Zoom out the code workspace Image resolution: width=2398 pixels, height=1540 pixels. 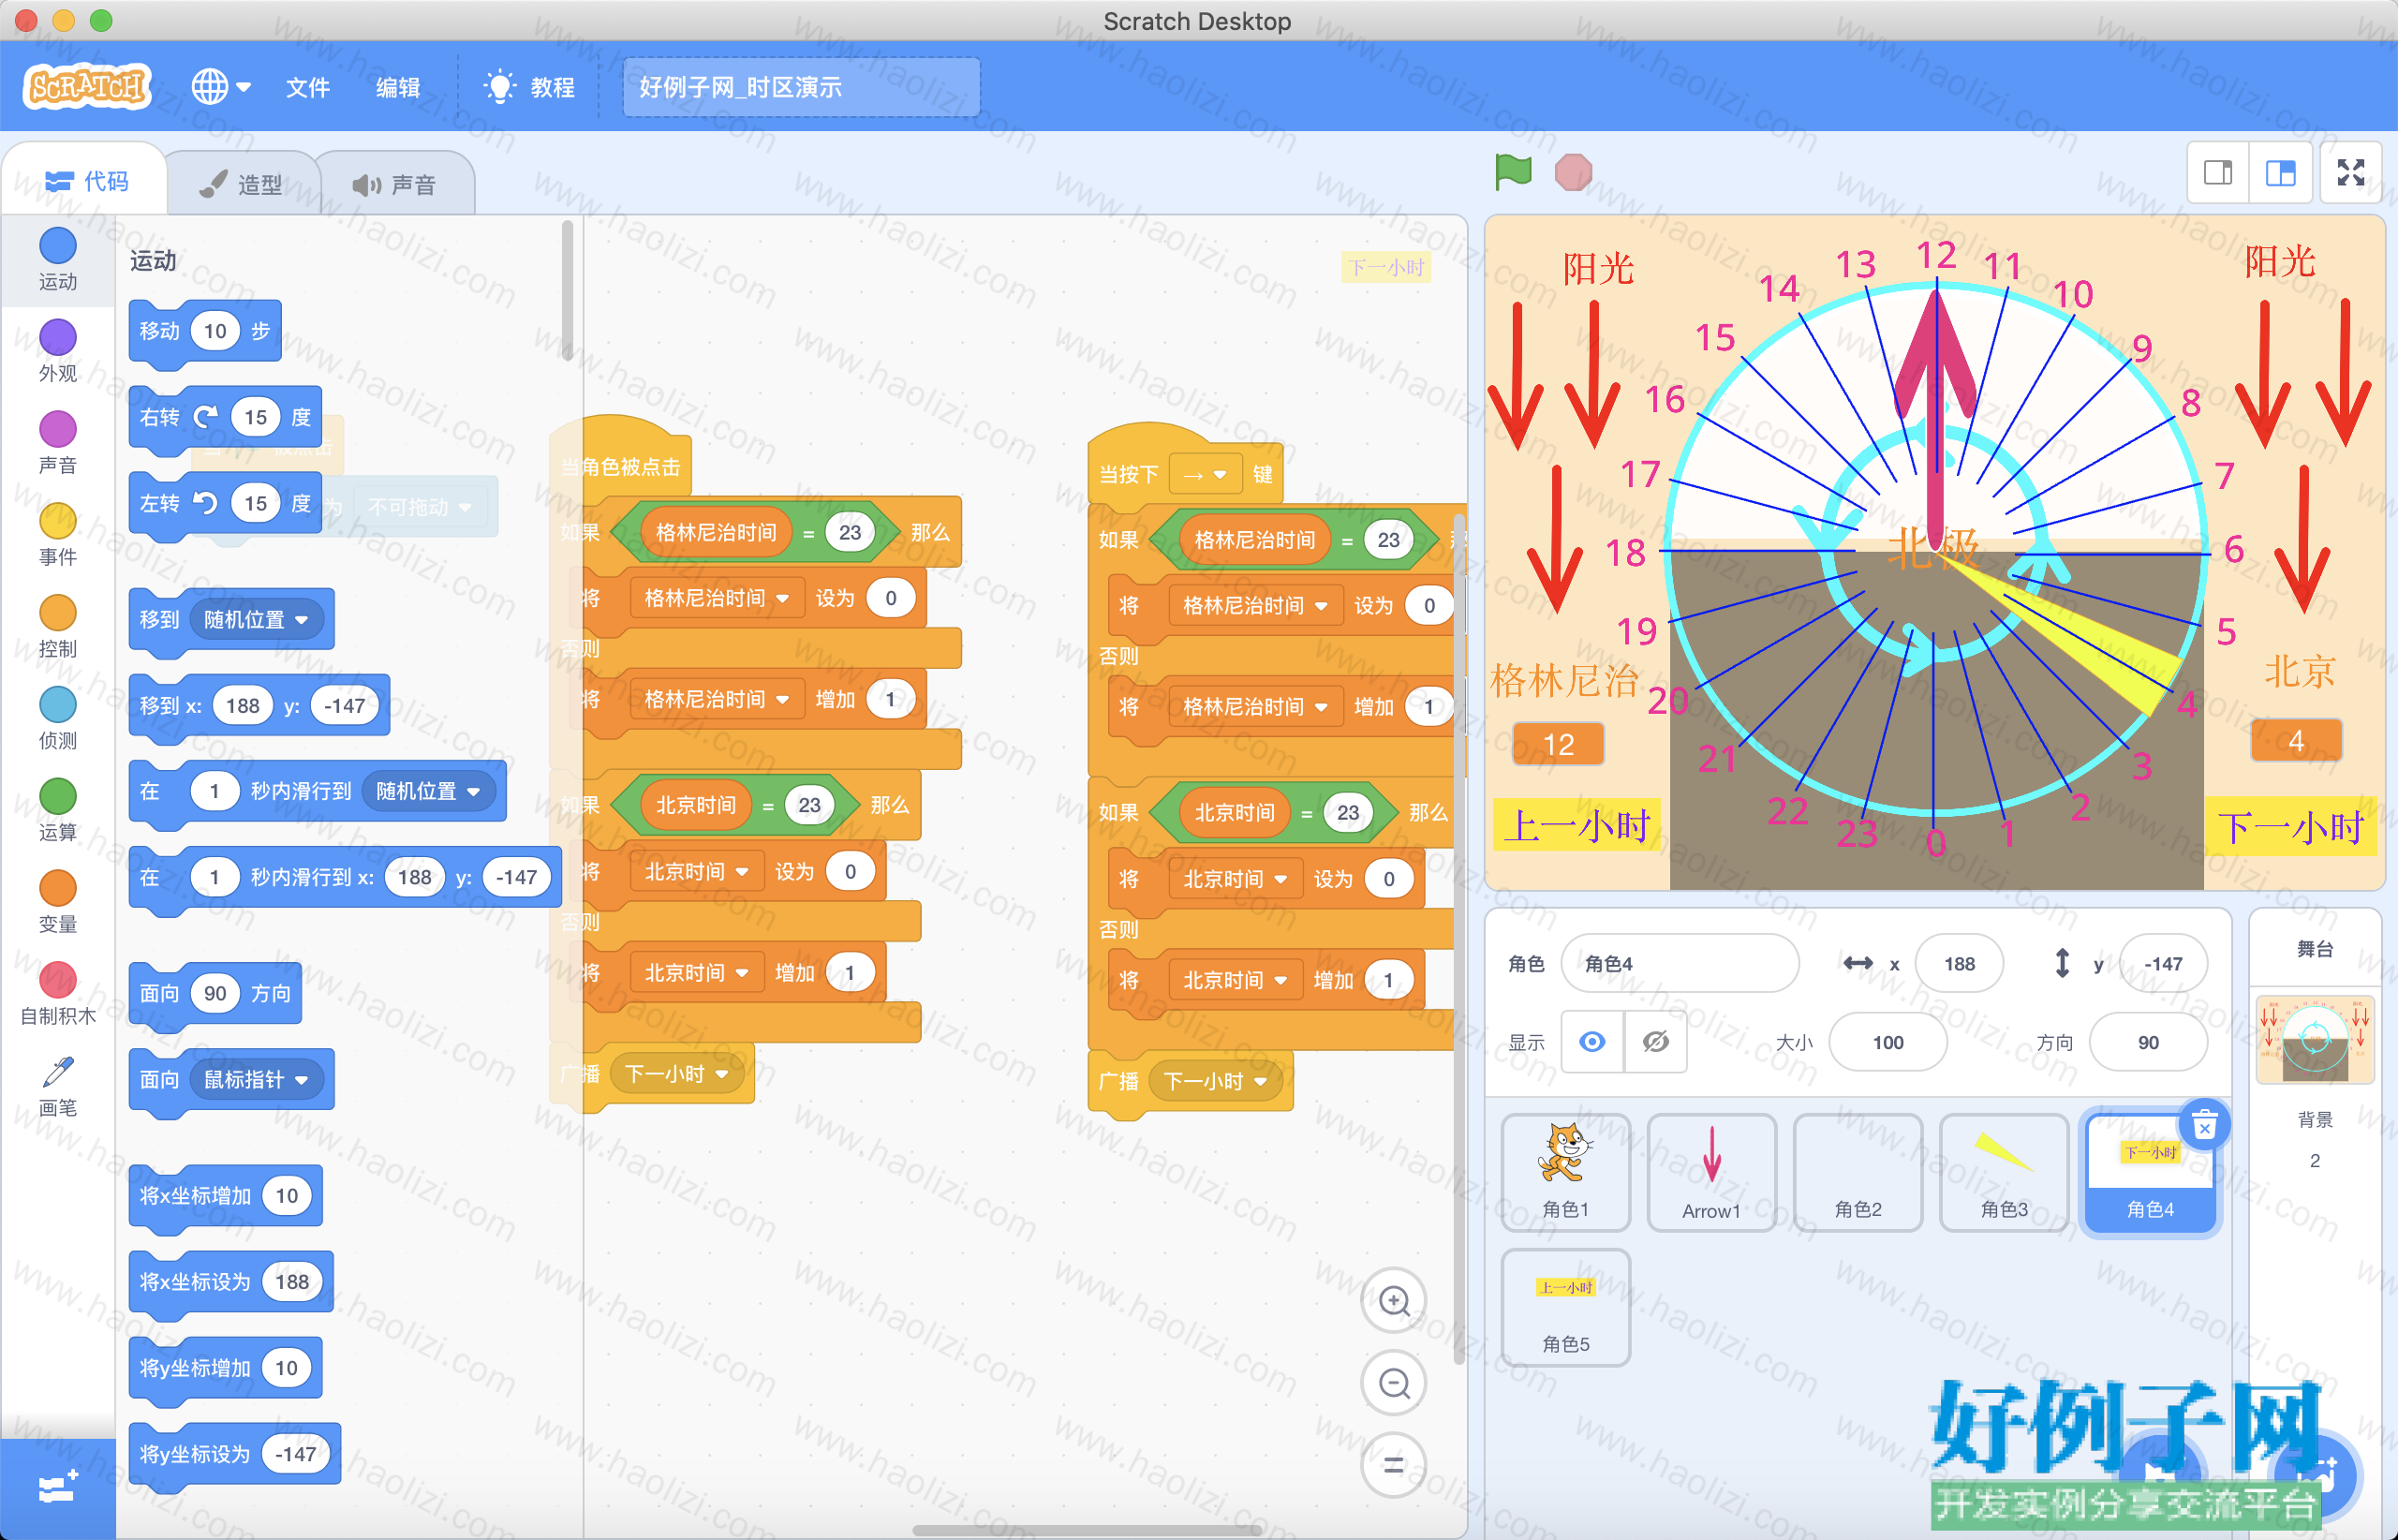coord(1394,1383)
